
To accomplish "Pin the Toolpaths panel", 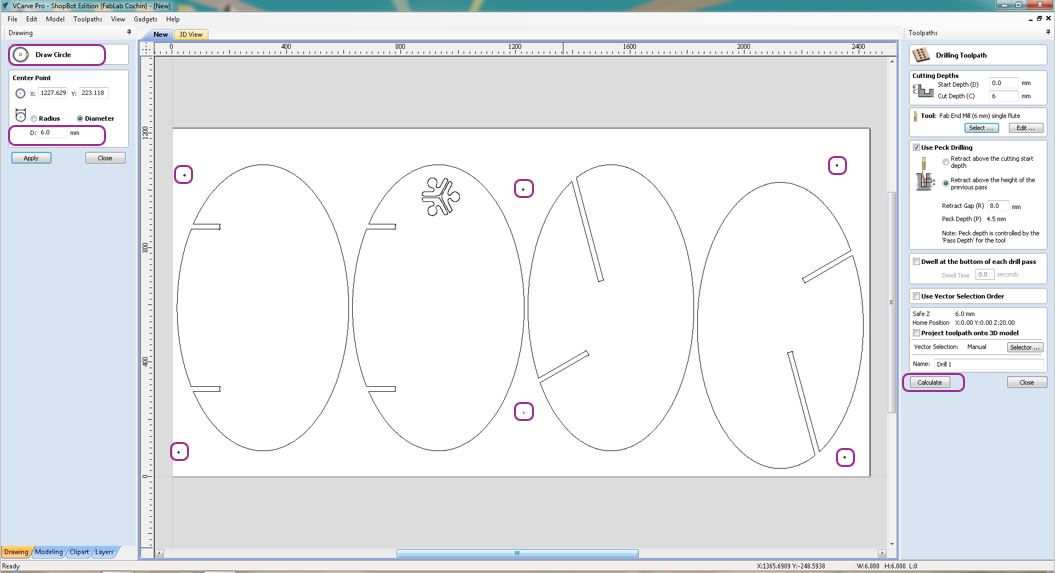I will coord(1048,32).
